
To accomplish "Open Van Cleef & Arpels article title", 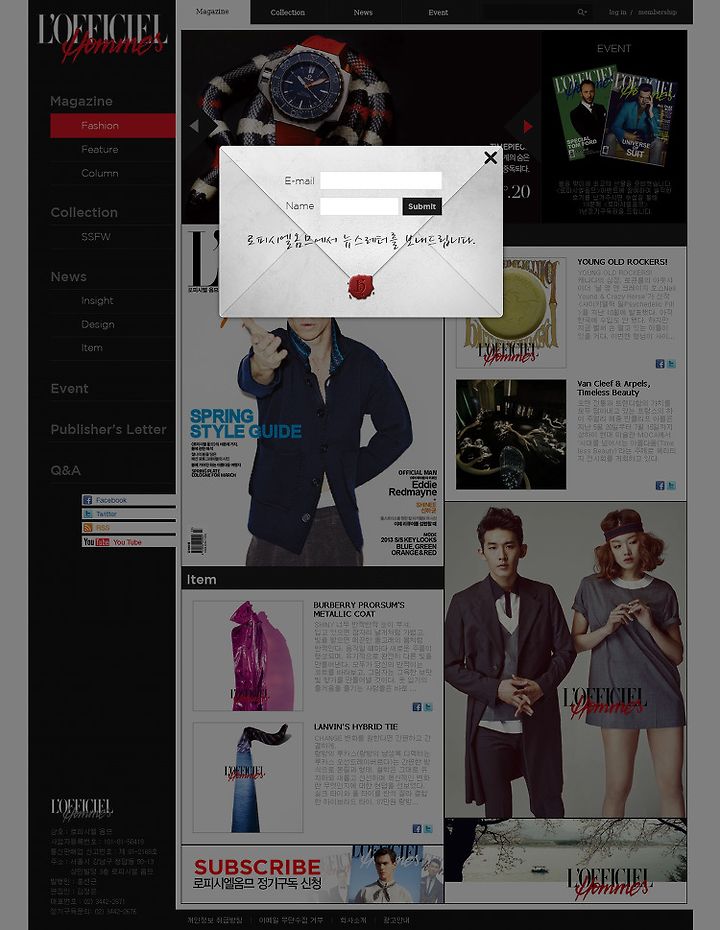I will coord(613,388).
